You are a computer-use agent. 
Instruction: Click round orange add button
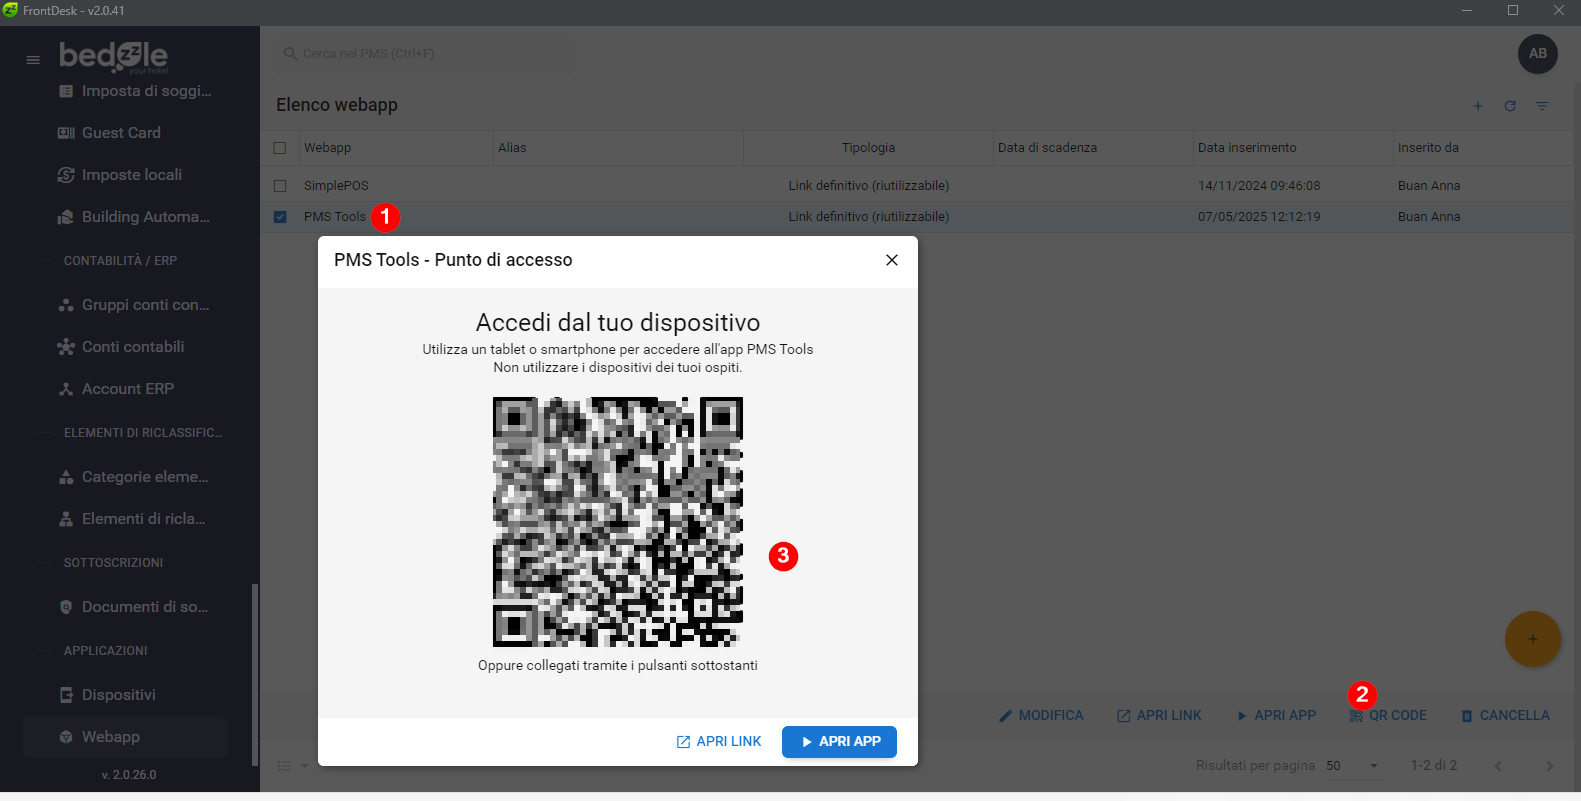point(1533,639)
